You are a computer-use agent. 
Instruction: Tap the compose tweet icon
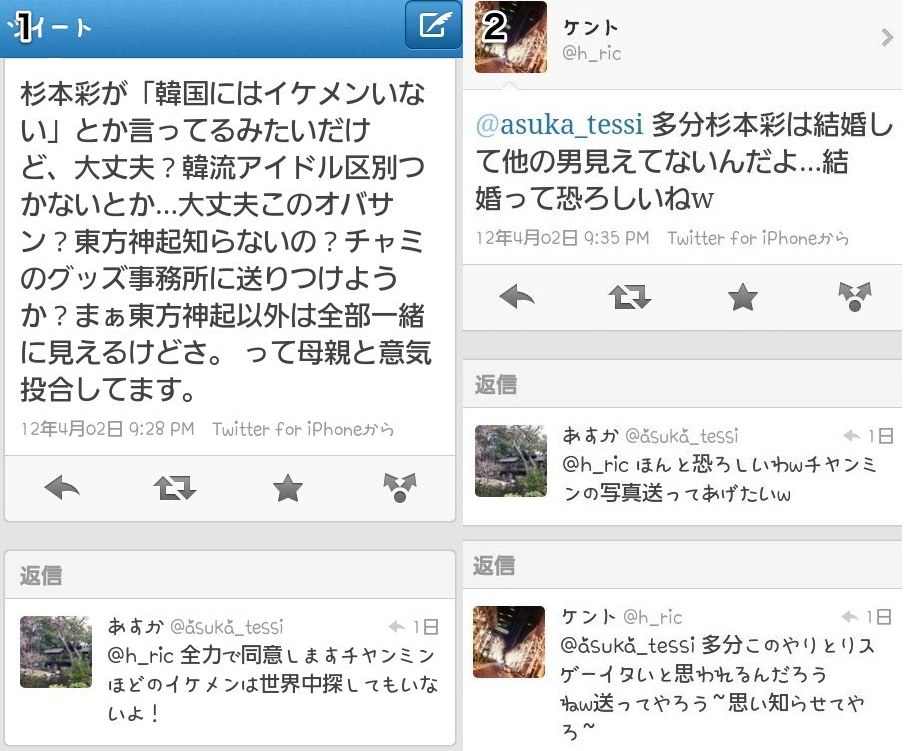click(x=434, y=25)
